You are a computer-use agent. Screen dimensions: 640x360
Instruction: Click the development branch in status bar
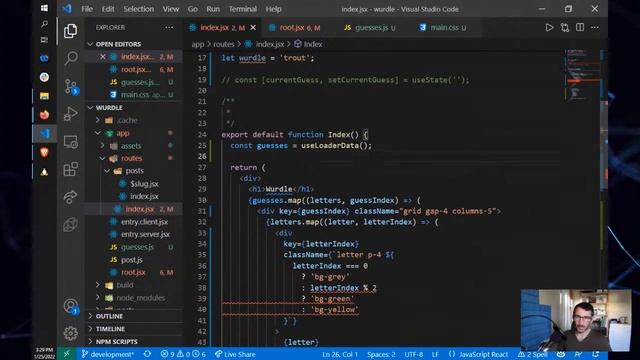point(108,354)
